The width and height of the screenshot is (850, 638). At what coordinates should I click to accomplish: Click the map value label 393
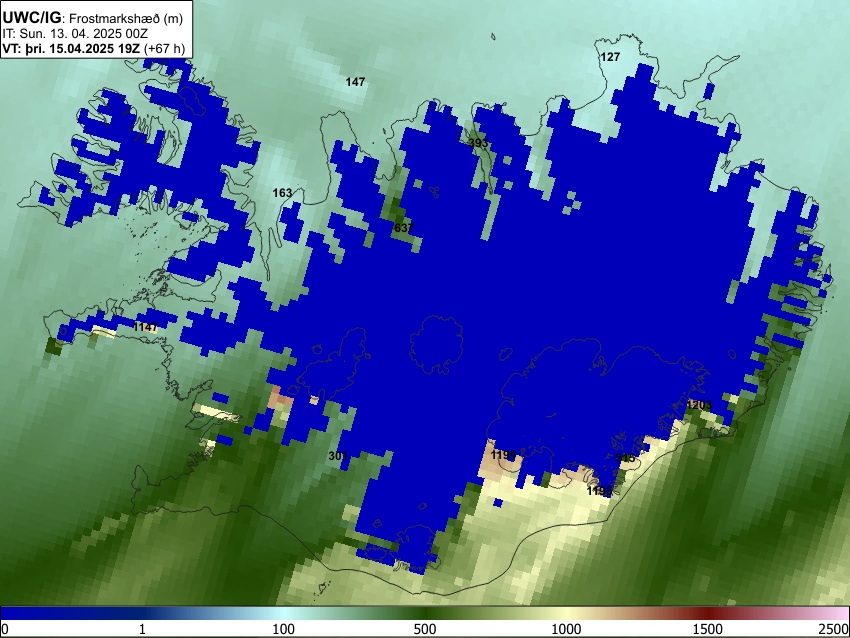(x=478, y=143)
